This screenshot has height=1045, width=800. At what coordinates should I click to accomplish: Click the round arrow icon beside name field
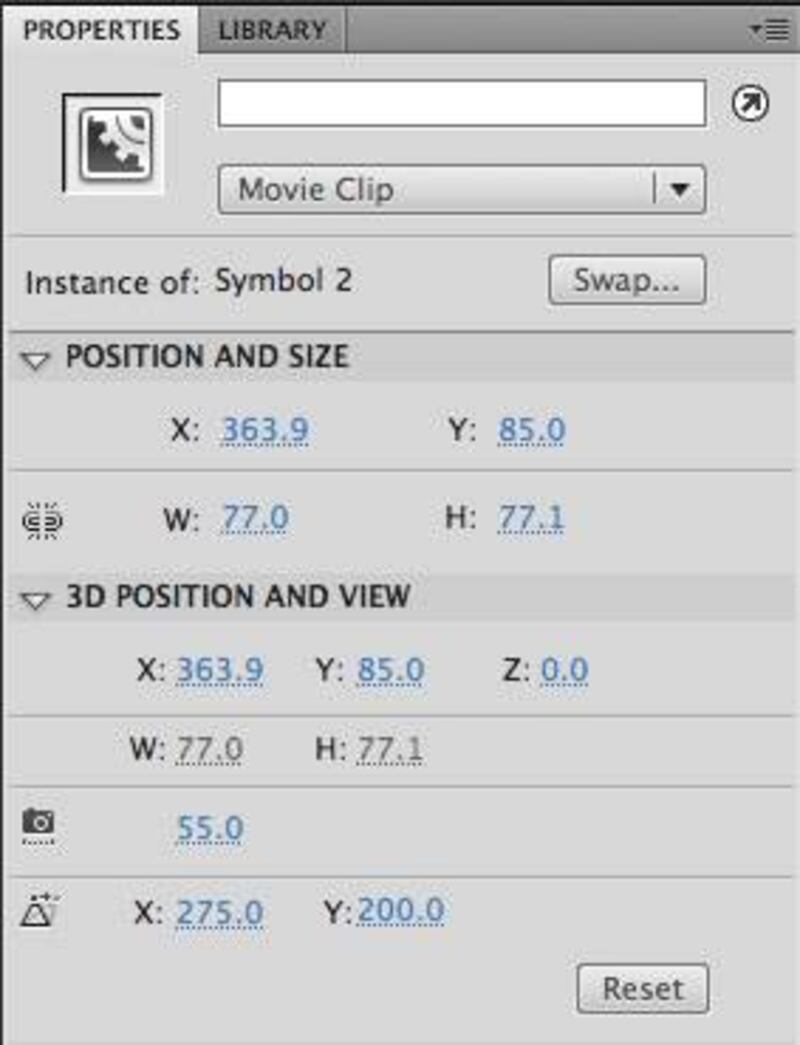[x=750, y=104]
